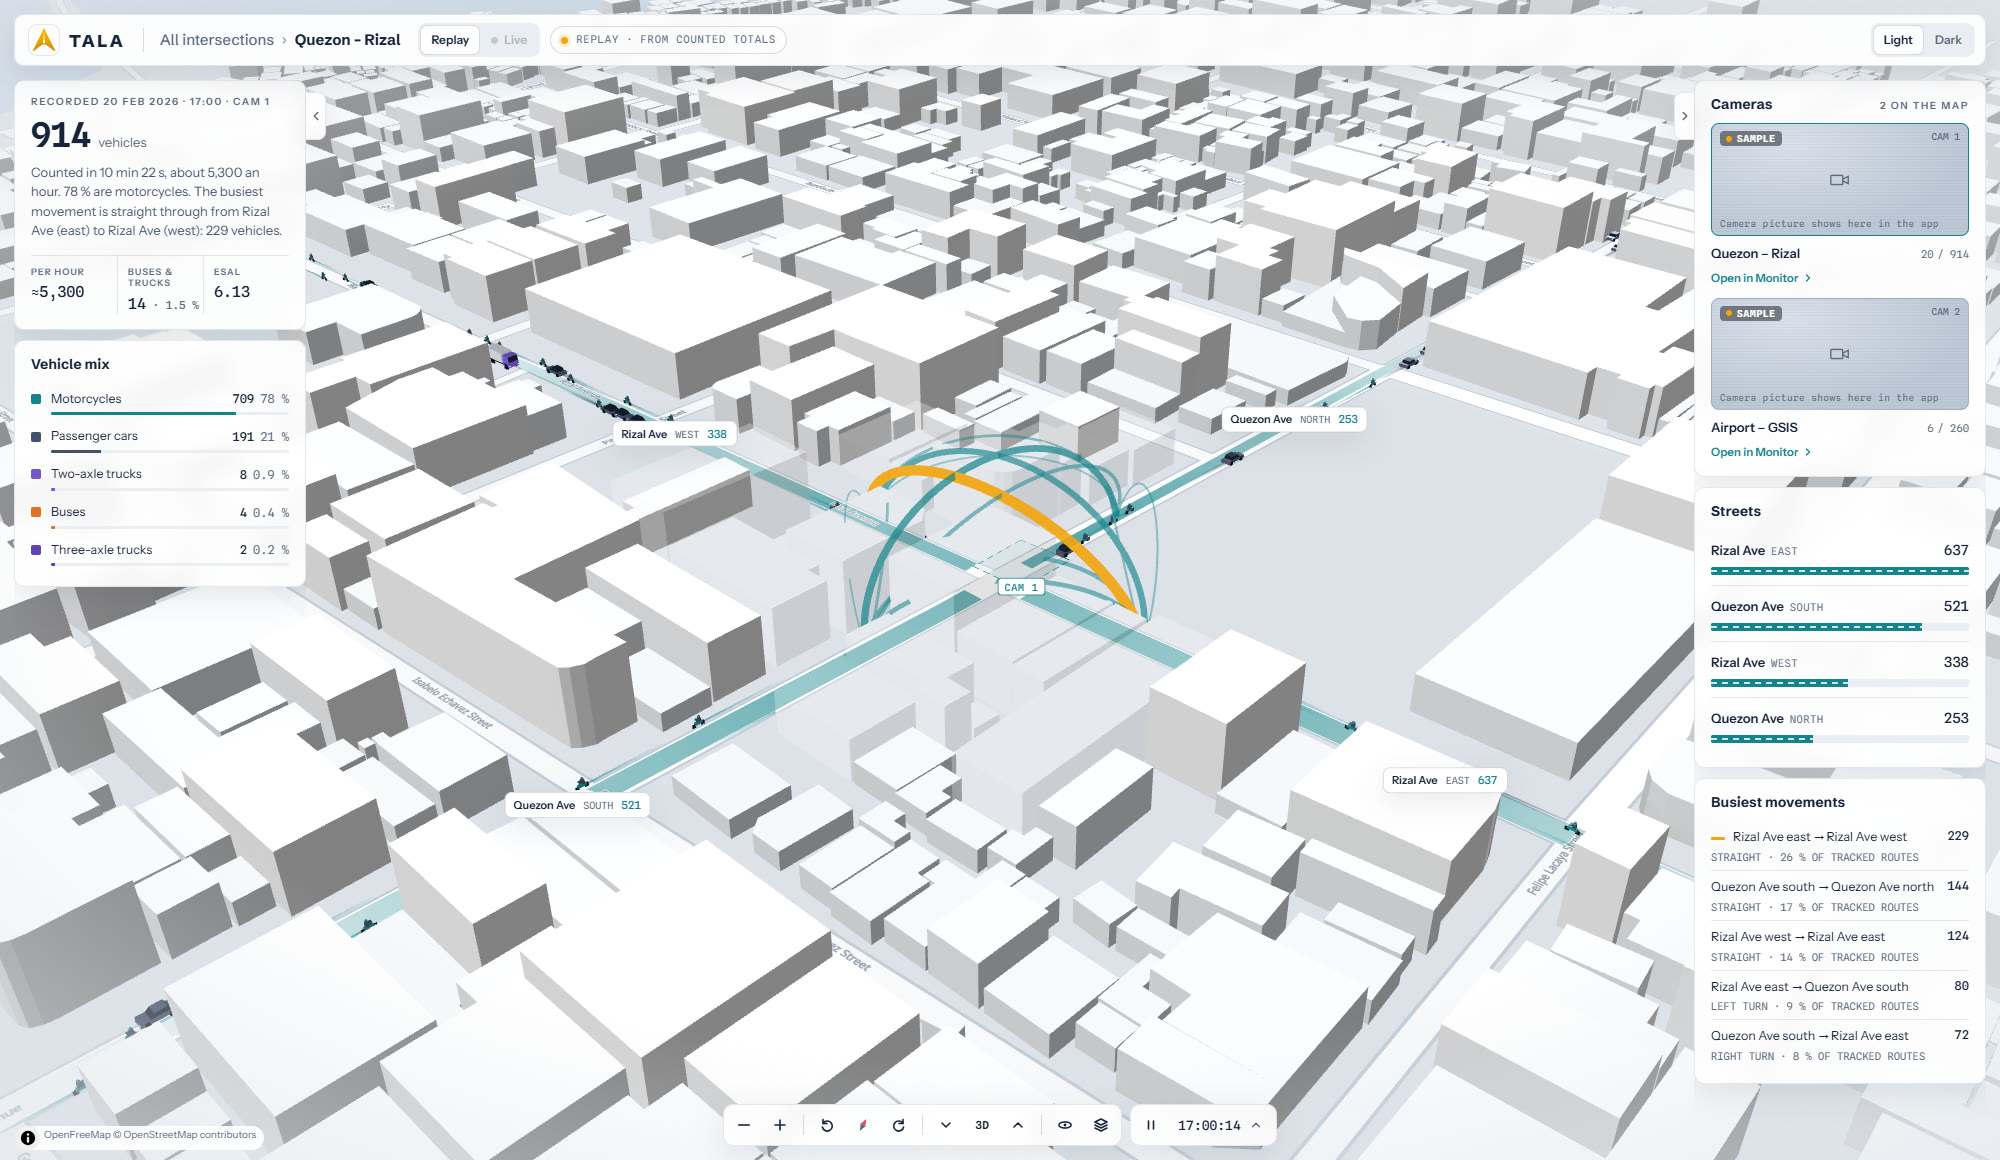Click Rizal Ave east to Quezon south movement

1839,996
